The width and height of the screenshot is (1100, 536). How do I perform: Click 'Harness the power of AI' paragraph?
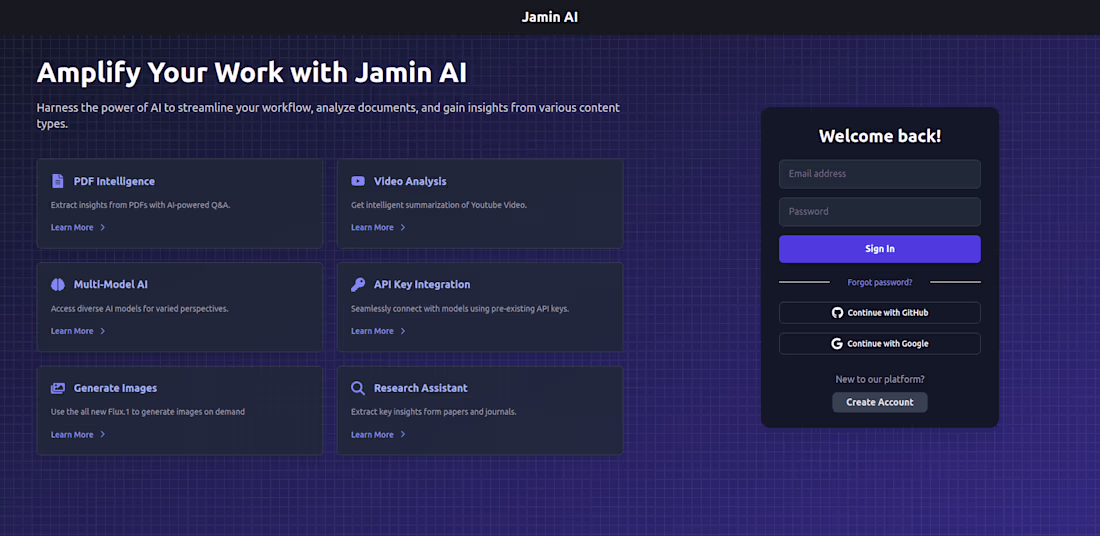328,116
